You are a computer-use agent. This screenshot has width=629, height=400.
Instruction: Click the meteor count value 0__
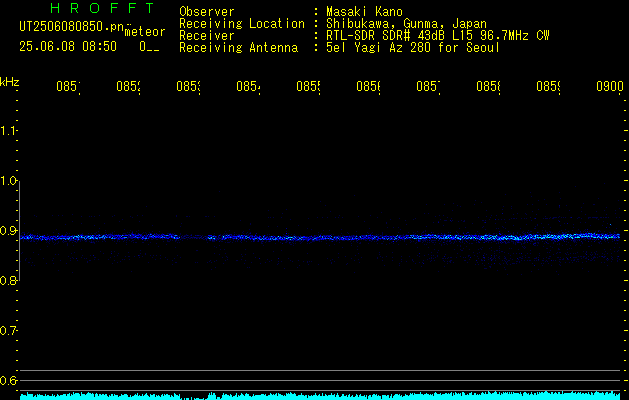coord(149,47)
